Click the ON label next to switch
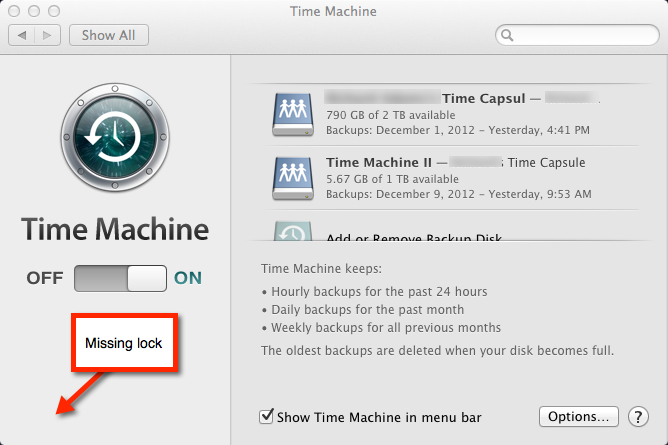This screenshot has height=445, width=668. (x=188, y=278)
